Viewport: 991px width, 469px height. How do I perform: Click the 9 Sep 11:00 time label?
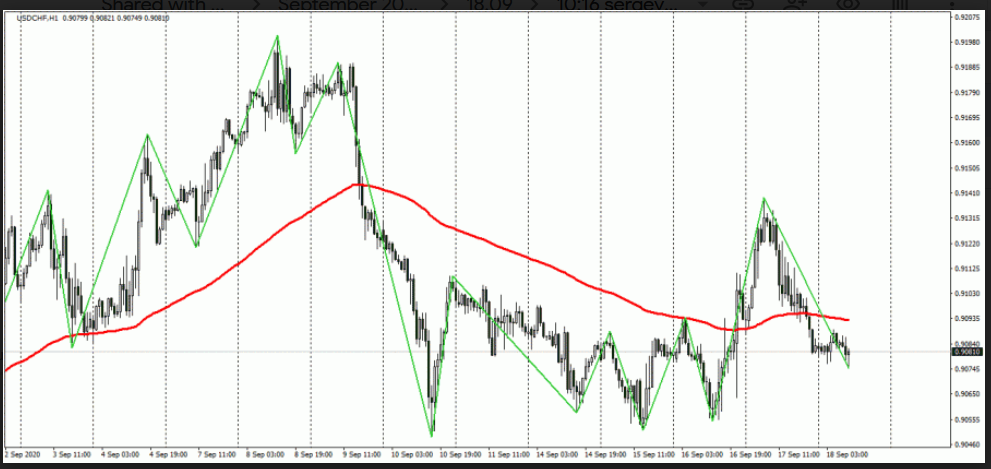click(x=360, y=454)
